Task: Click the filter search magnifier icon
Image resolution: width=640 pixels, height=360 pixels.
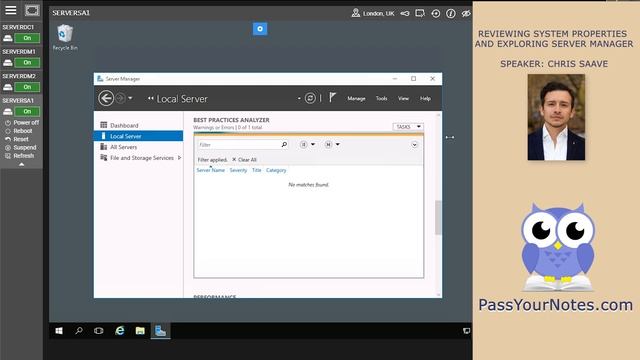Action: [284, 144]
